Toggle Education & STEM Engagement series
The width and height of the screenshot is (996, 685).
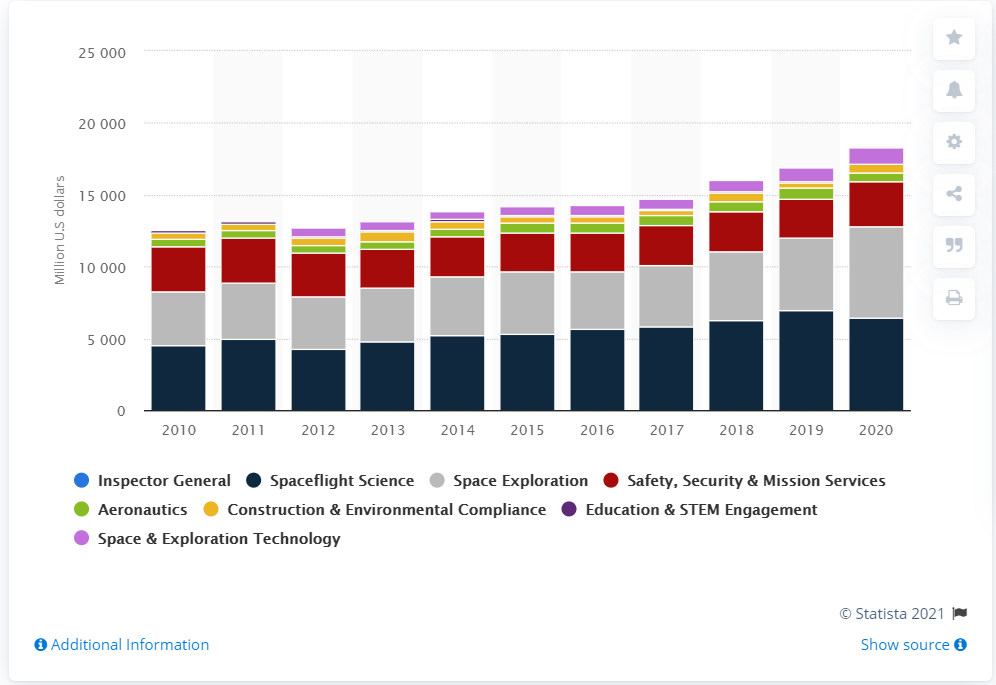tap(690, 510)
